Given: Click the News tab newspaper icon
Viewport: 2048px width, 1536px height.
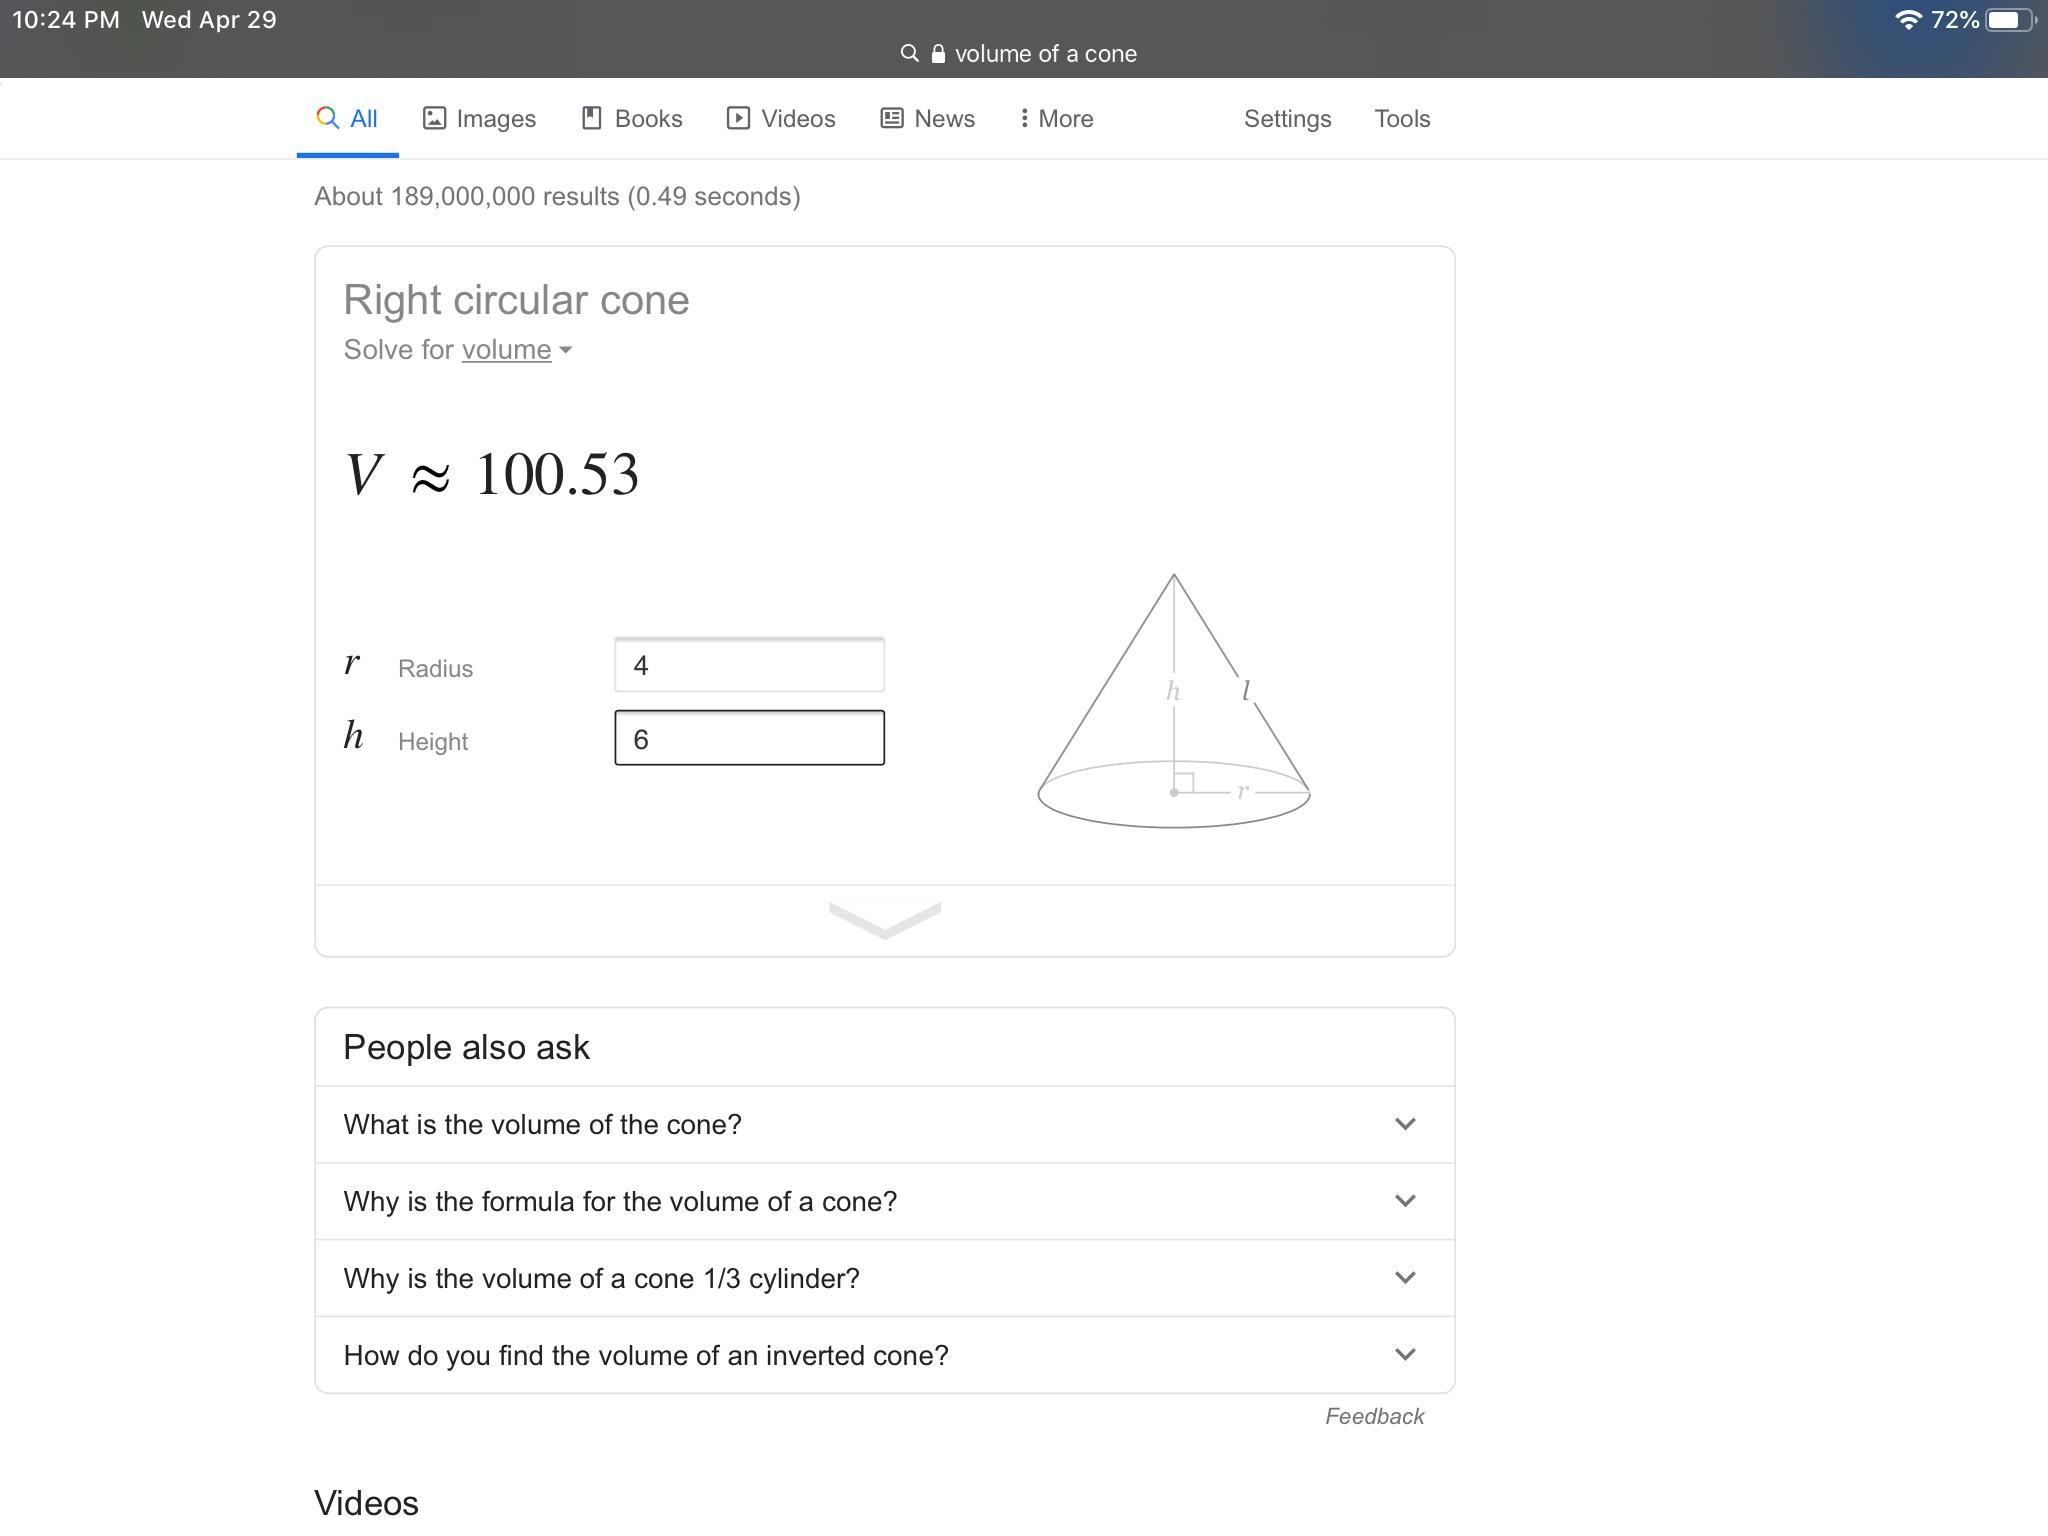Looking at the screenshot, I should tap(892, 118).
